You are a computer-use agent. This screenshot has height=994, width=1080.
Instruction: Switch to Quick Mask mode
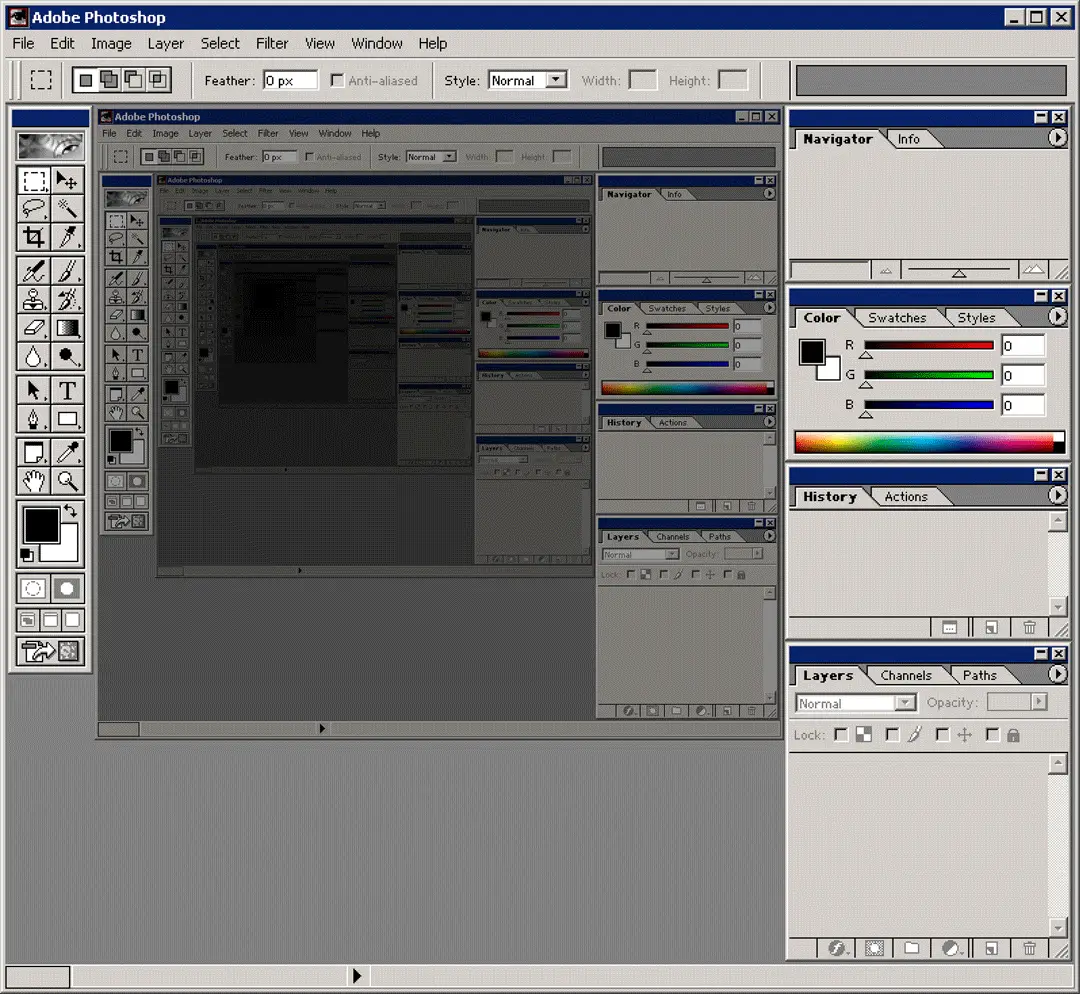(67, 588)
